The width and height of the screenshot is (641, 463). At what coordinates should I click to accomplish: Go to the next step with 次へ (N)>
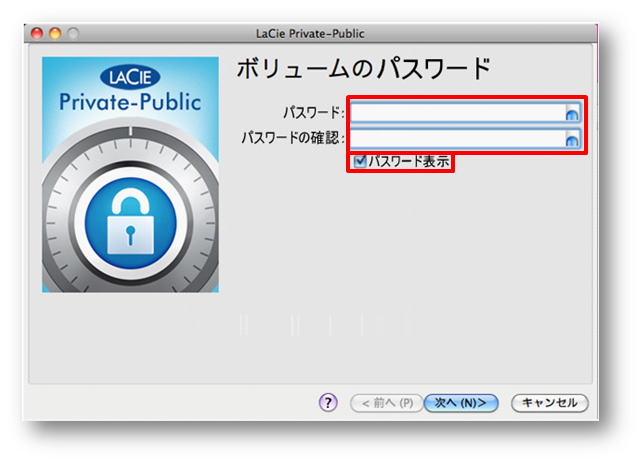tap(461, 403)
